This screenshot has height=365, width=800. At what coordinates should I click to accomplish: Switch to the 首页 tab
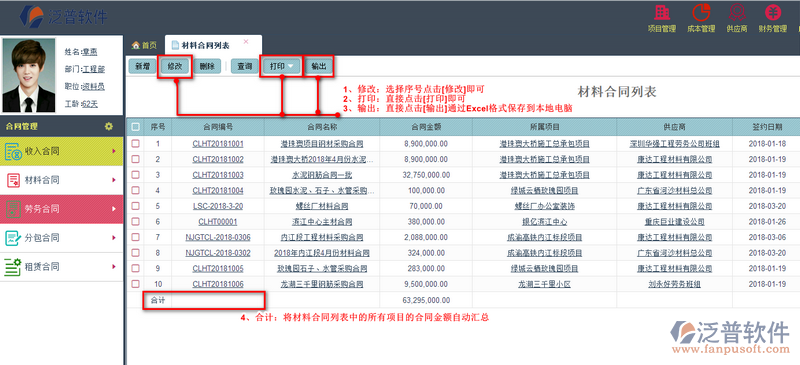coord(144,45)
